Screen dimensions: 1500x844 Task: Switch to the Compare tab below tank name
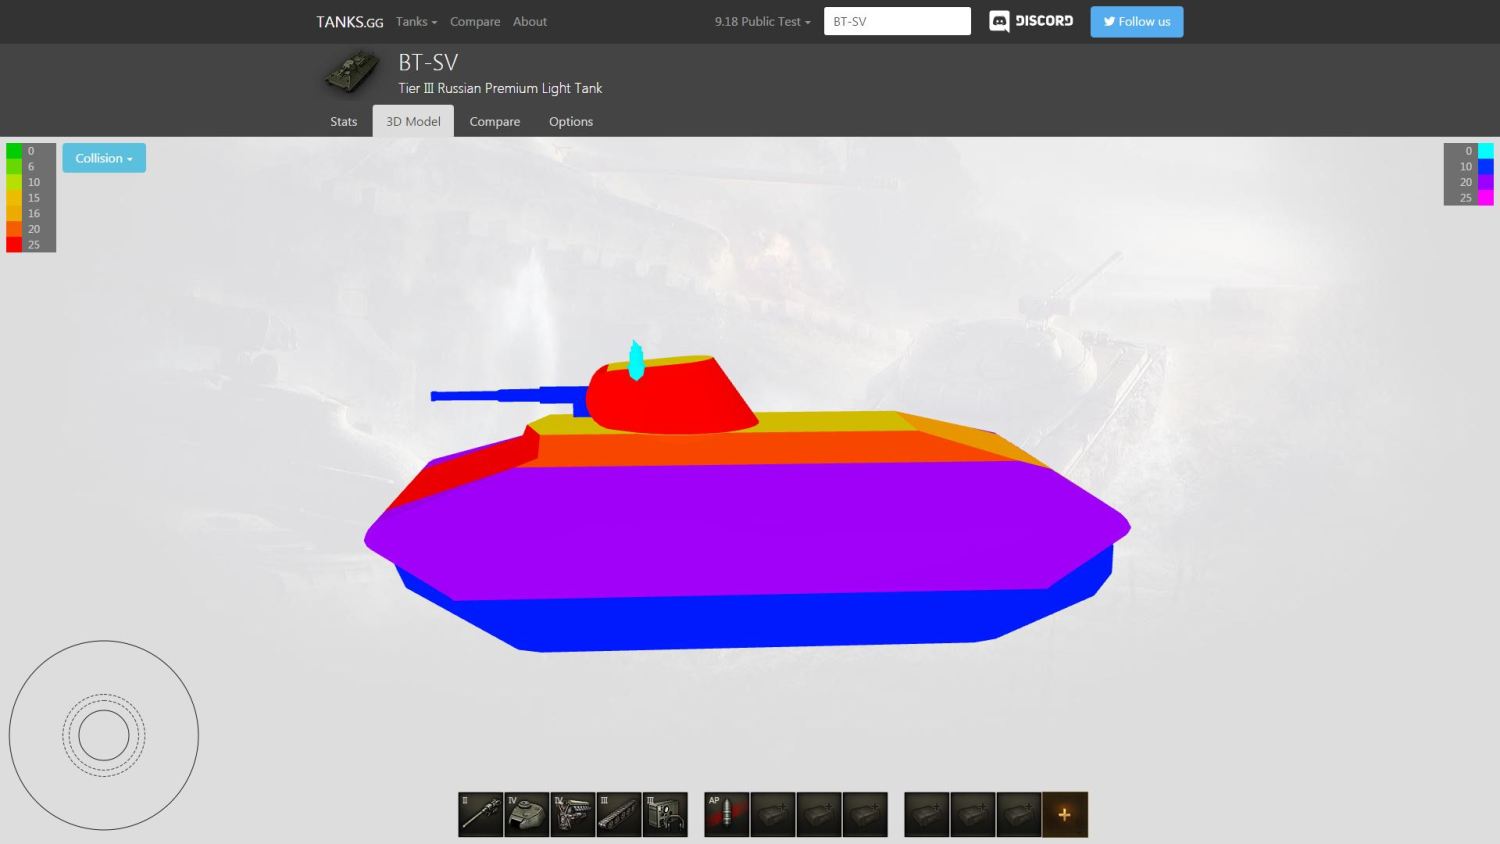coord(494,121)
